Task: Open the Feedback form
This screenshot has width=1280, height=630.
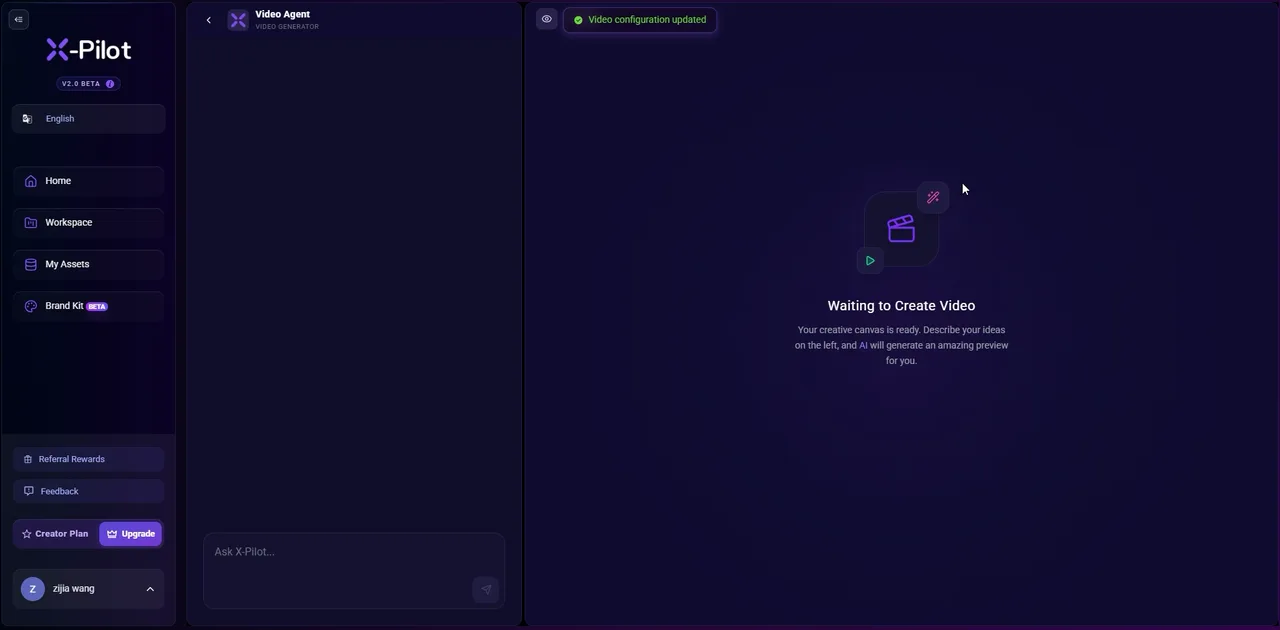Action: [x=89, y=491]
